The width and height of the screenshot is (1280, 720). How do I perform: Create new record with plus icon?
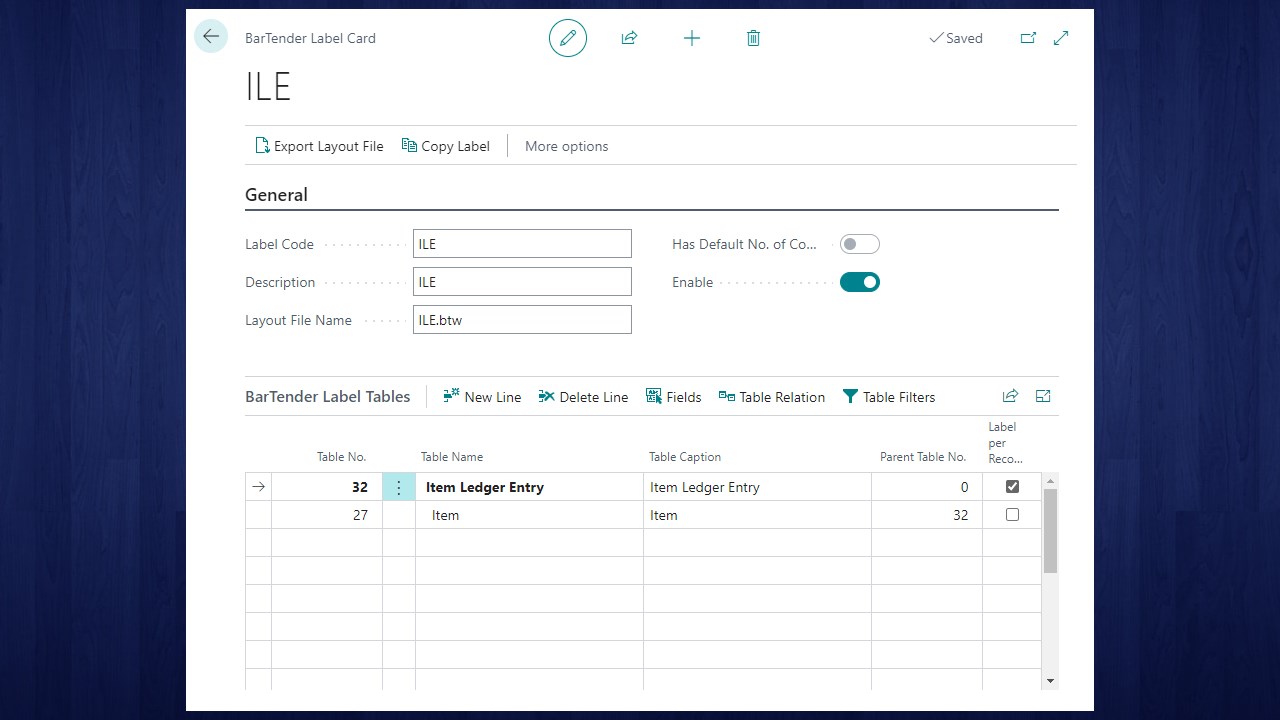(x=692, y=38)
